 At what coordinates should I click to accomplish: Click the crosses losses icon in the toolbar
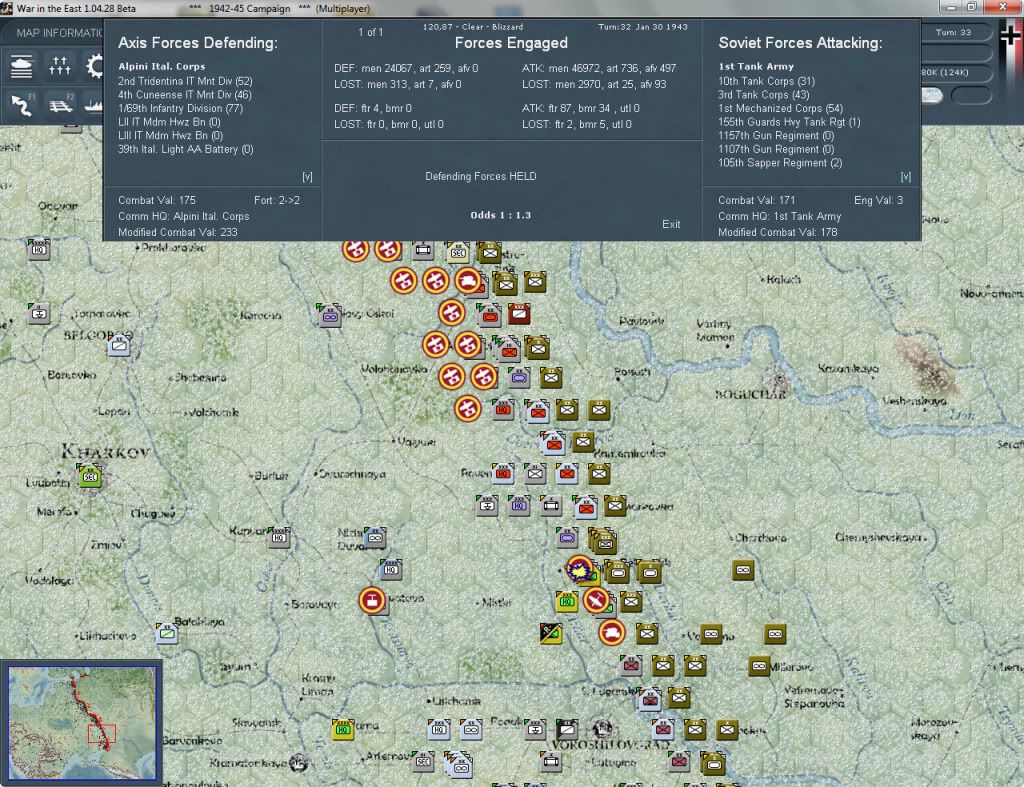pos(59,66)
